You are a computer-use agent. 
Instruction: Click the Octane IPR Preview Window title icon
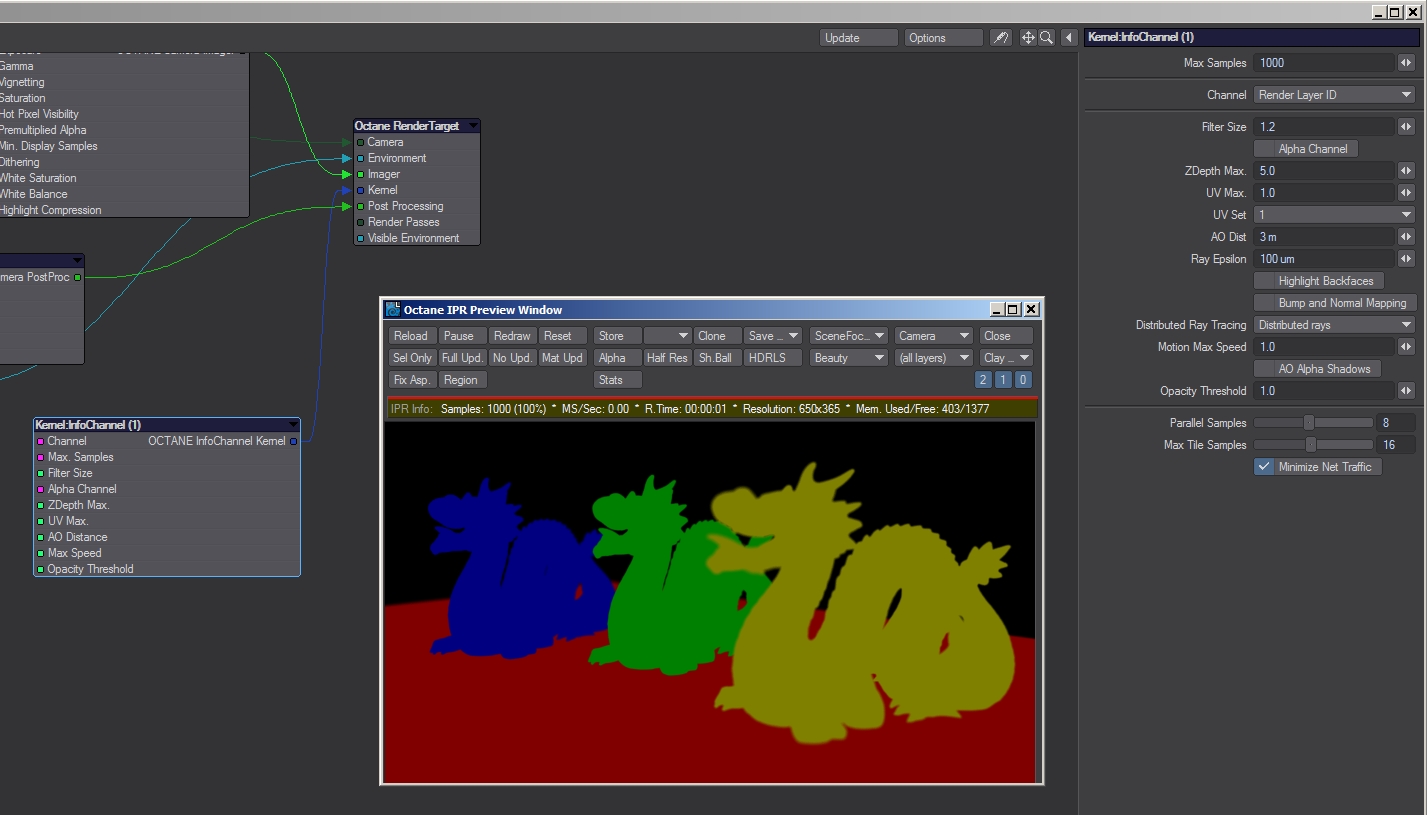click(x=393, y=310)
